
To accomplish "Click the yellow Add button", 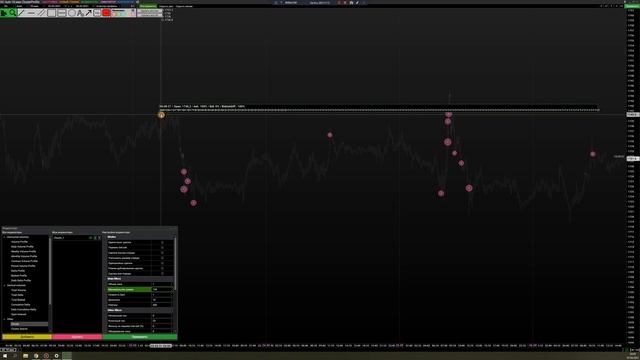I will [x=27, y=337].
